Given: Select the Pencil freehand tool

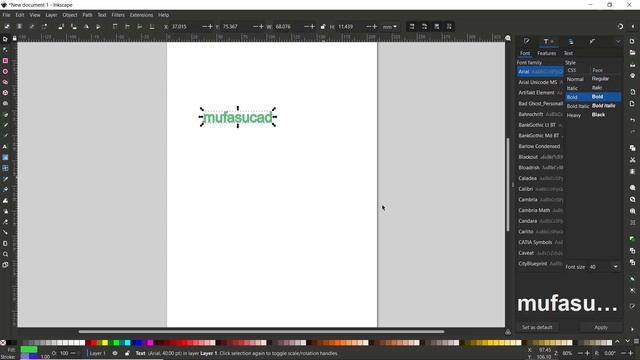Looking at the screenshot, I should 5,125.
